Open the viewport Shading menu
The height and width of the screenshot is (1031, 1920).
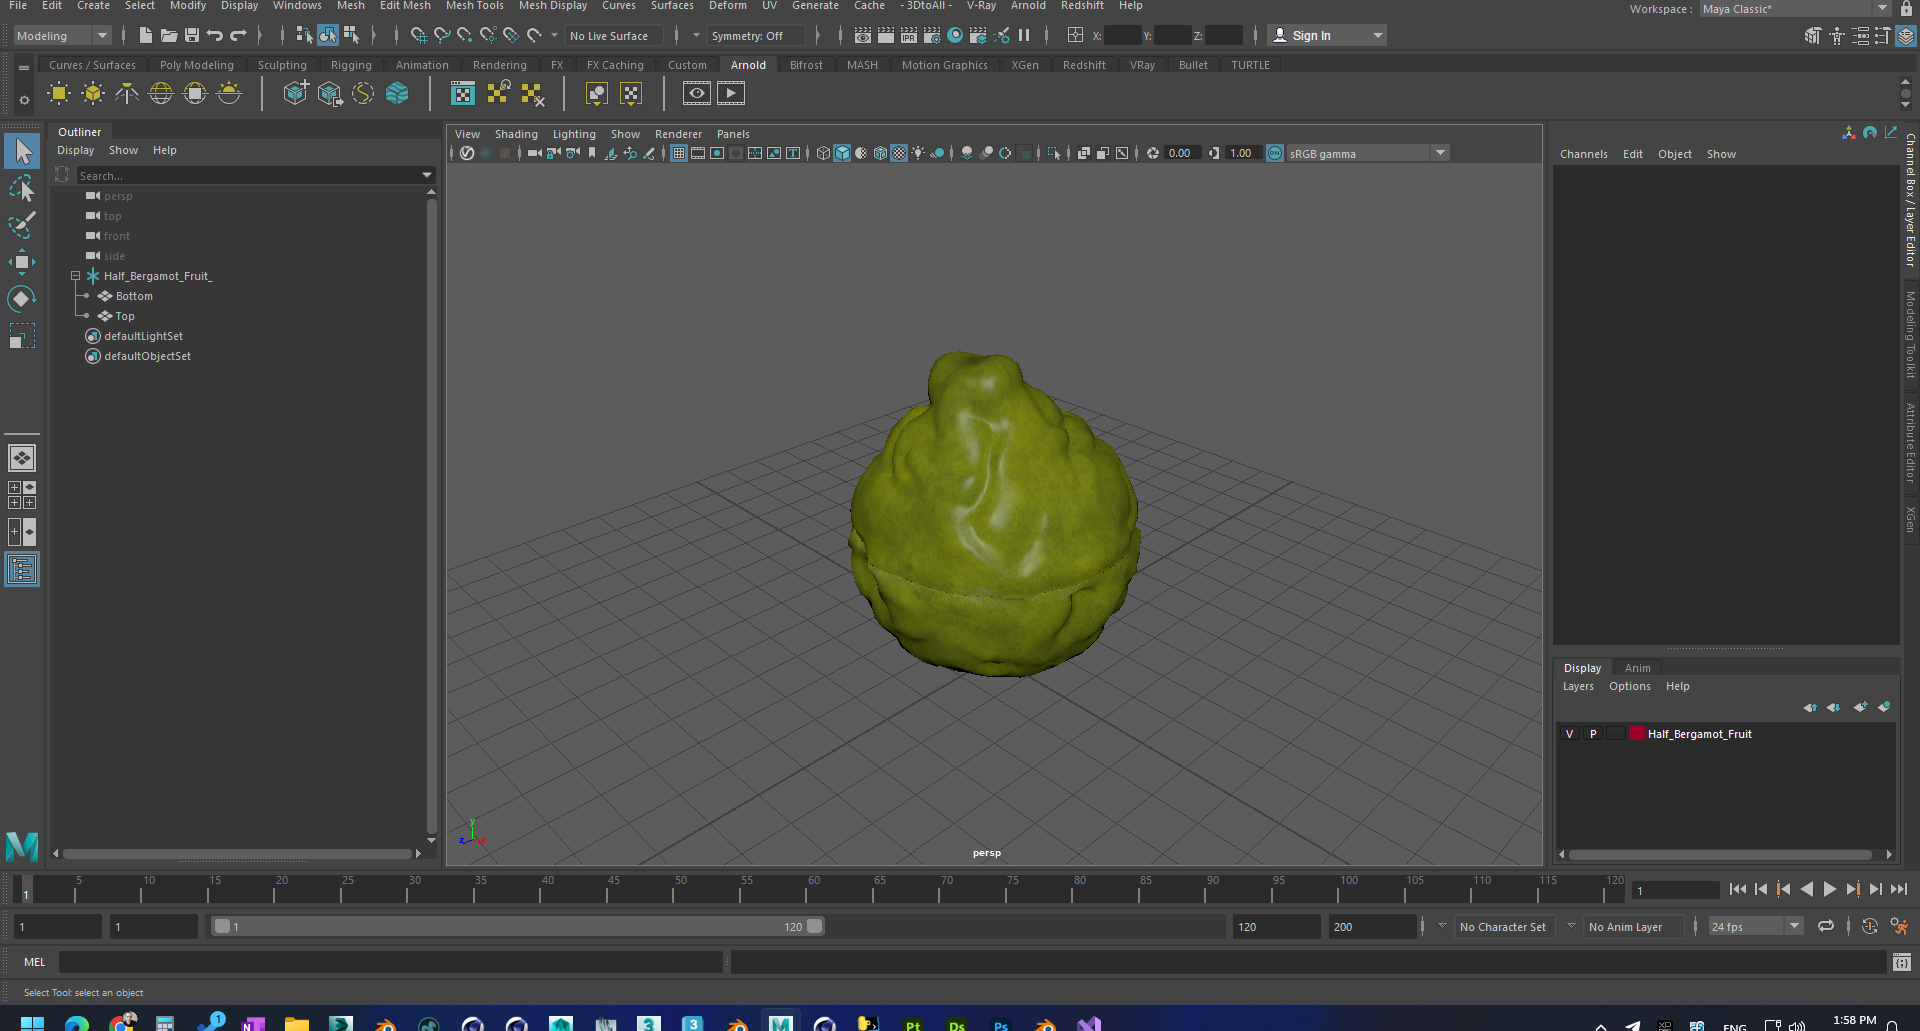point(516,134)
